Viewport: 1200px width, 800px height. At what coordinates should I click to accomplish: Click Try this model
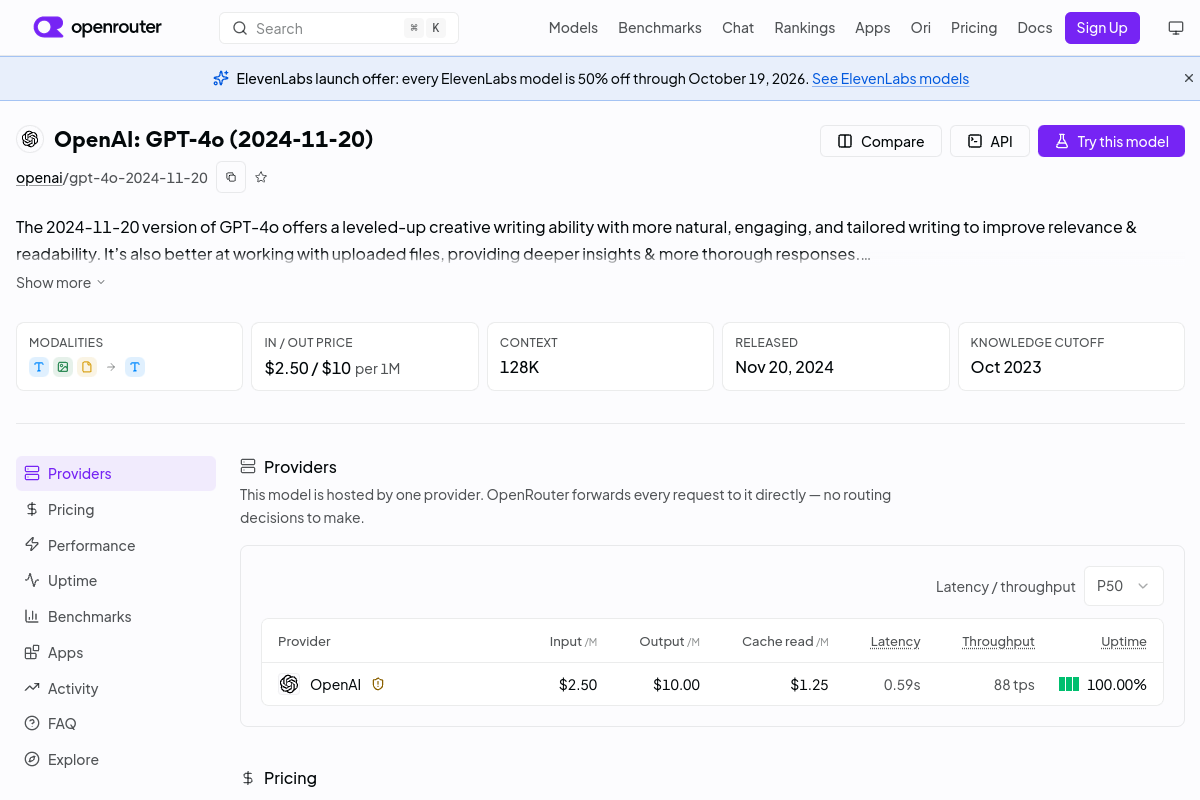(1111, 141)
